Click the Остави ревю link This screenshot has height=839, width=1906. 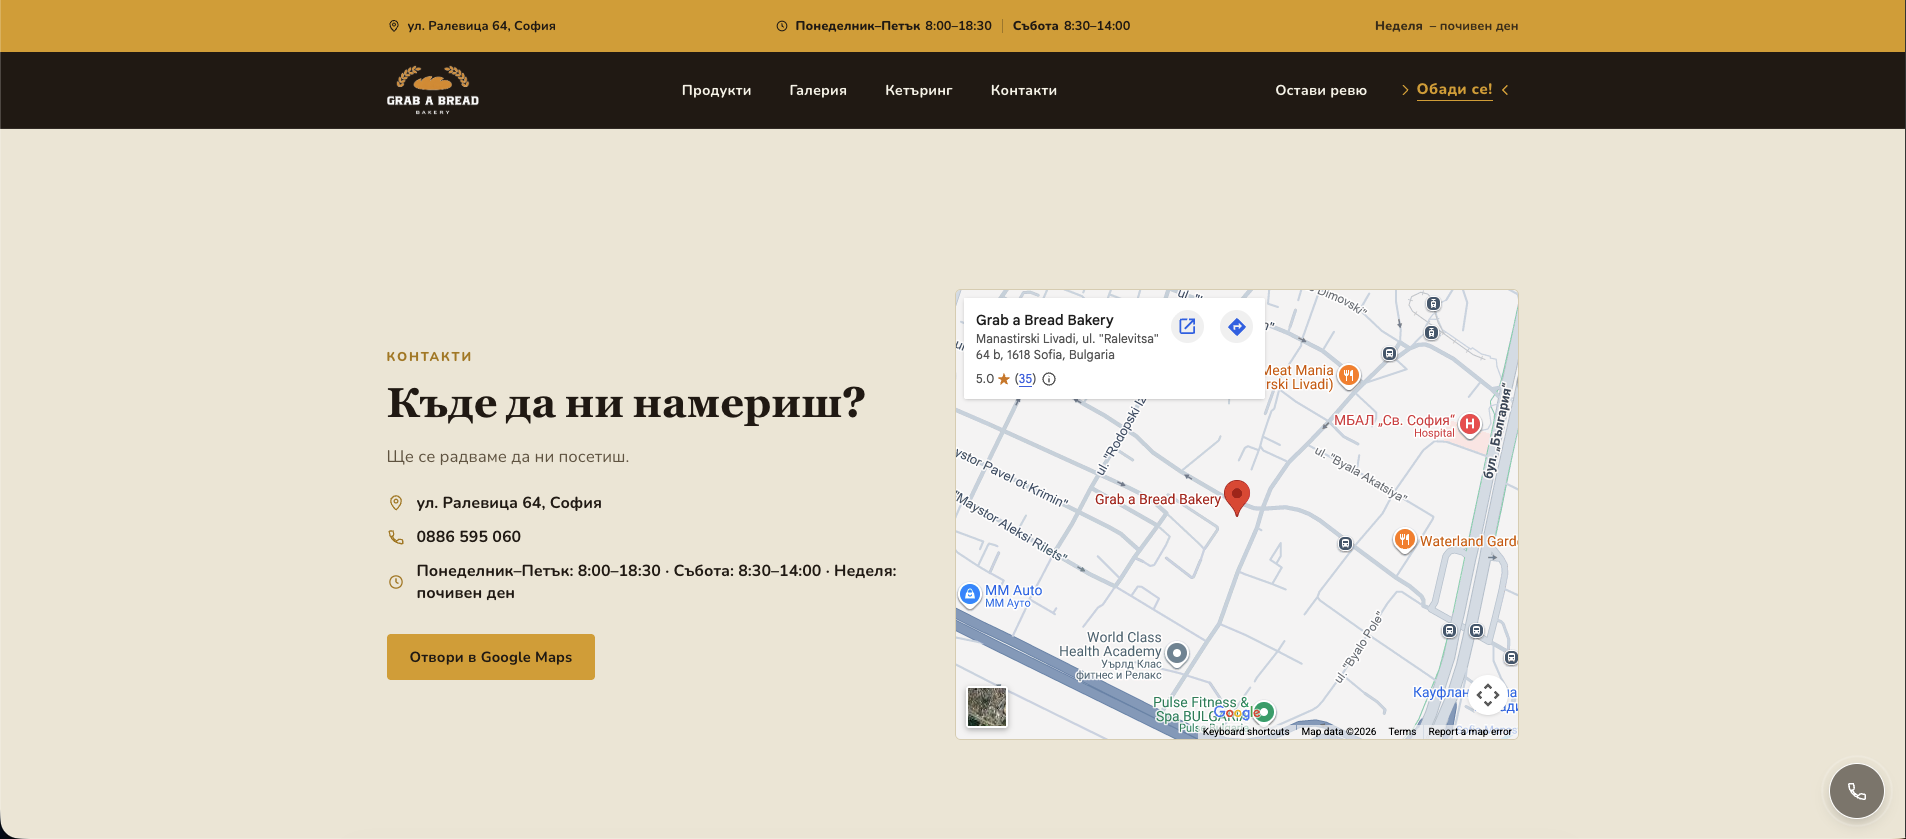1321,90
